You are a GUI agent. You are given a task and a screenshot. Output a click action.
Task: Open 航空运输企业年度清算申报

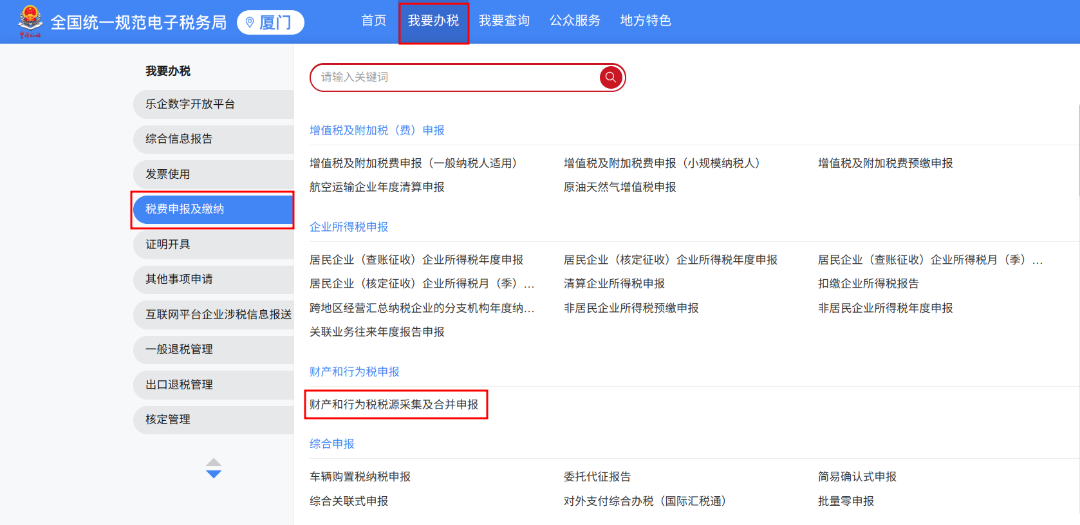coord(377,187)
